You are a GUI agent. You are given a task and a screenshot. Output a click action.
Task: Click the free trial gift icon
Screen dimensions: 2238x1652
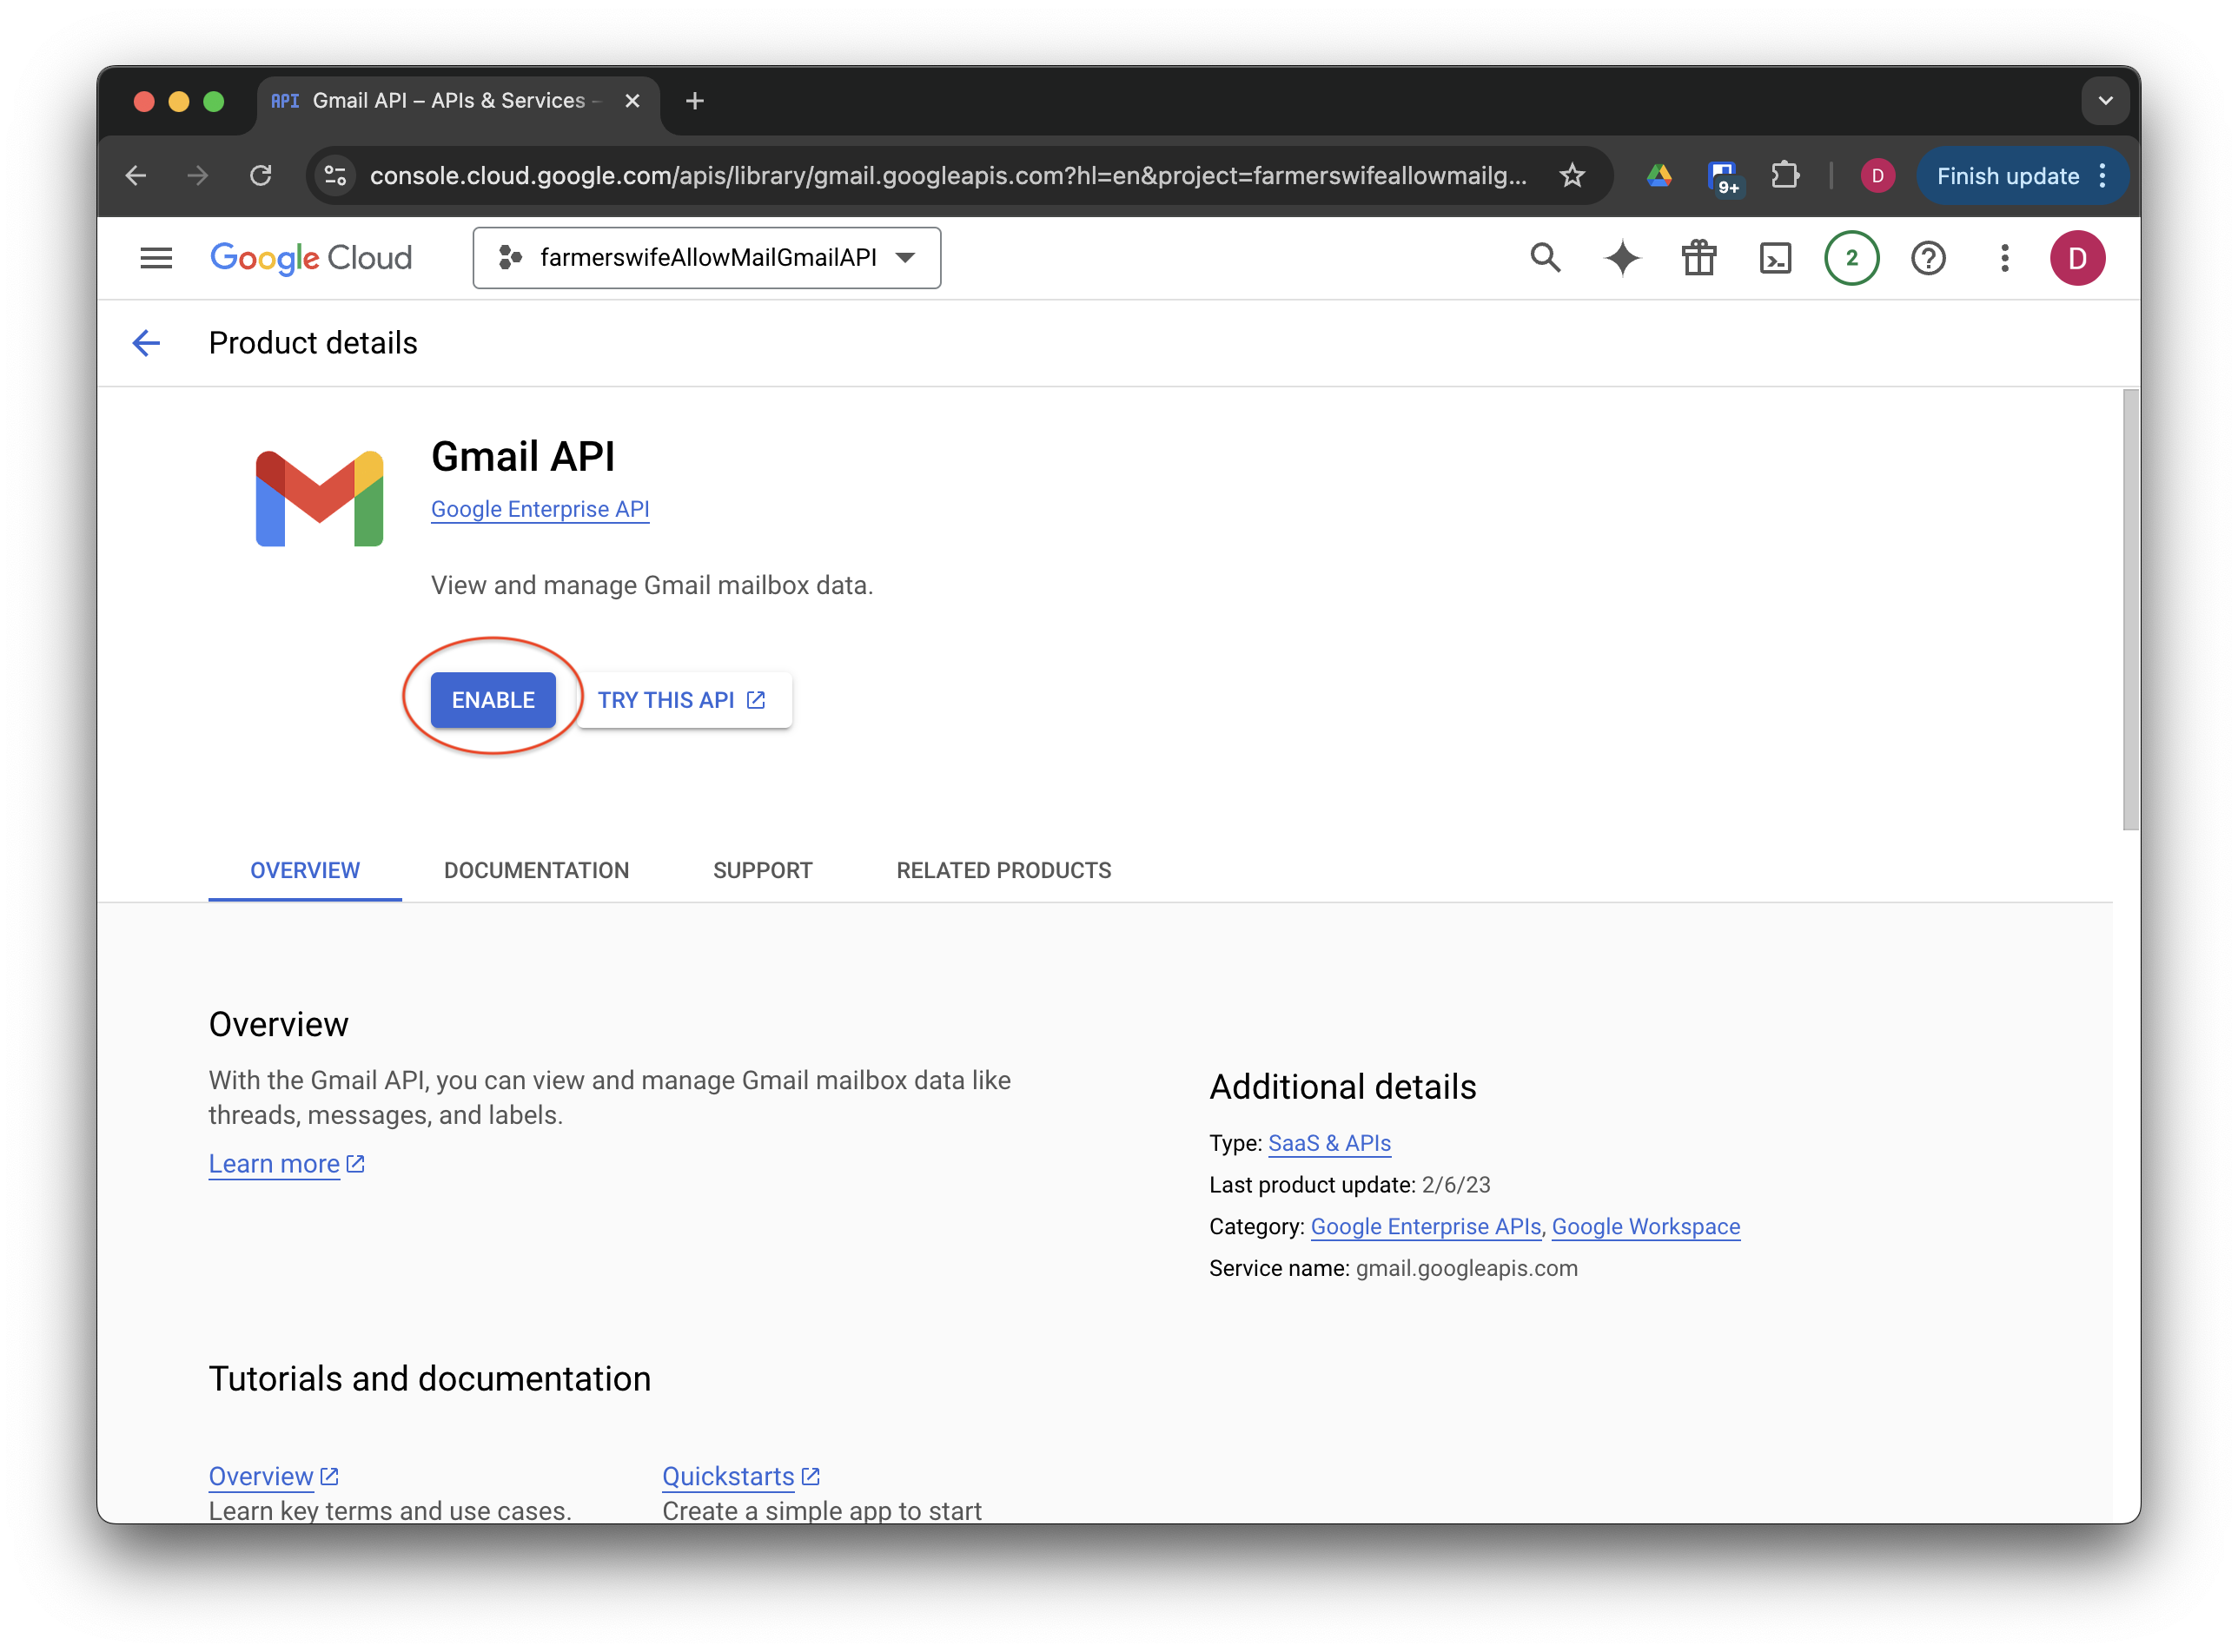coord(1699,258)
